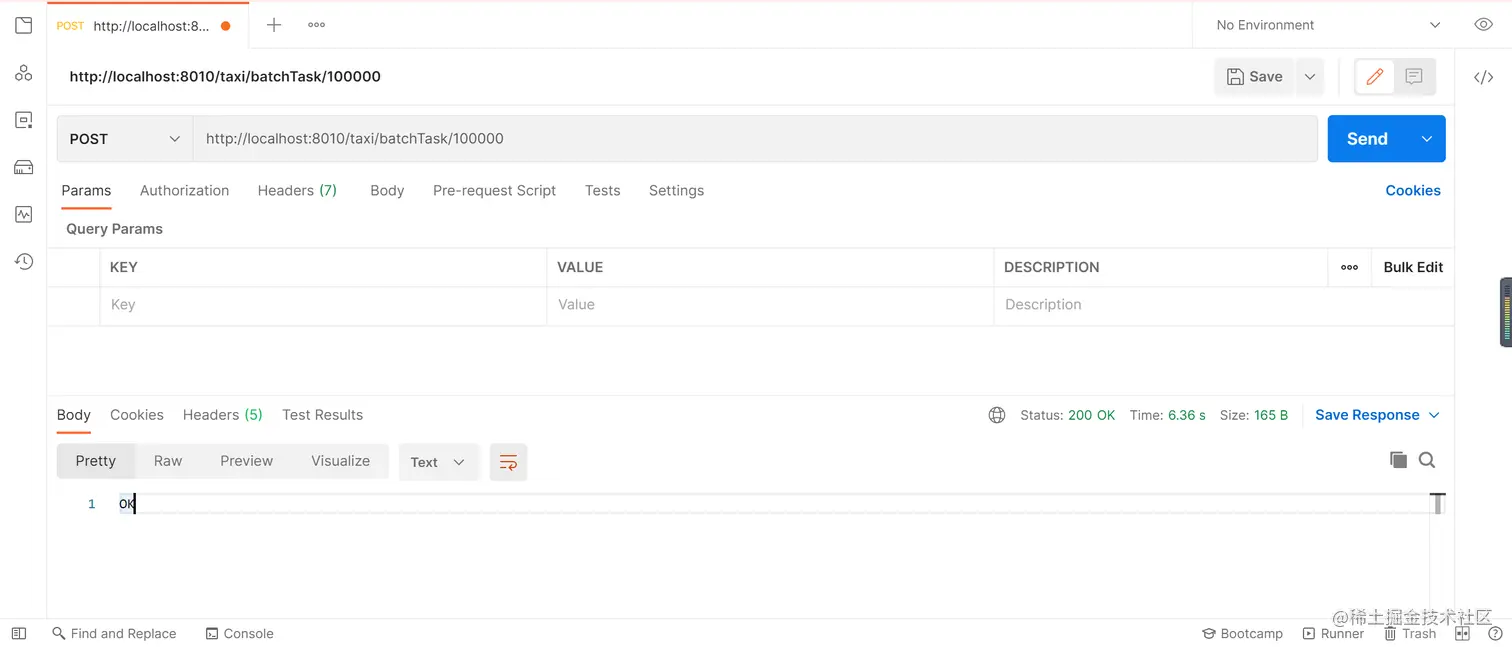Viewport: 1512px width, 647px height.
Task: Open the History sidebar icon
Action: (23, 261)
